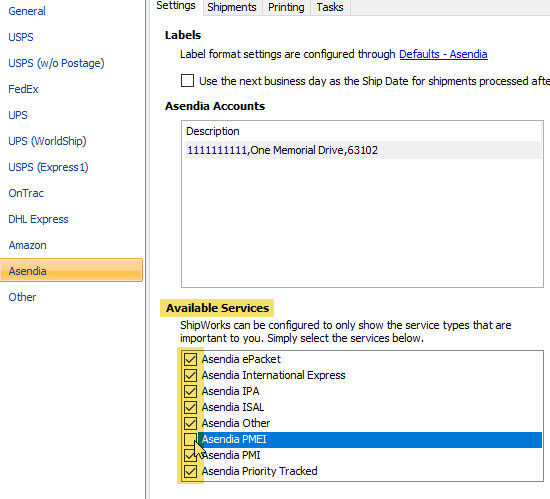Open Amazon provider settings

[x=27, y=245]
